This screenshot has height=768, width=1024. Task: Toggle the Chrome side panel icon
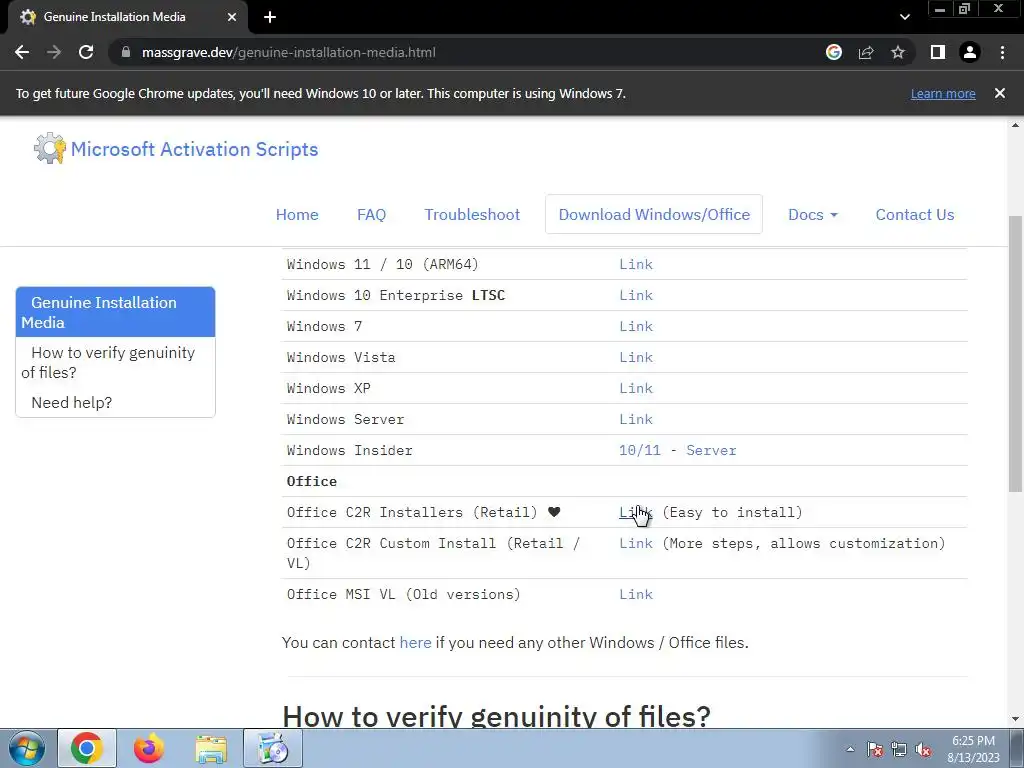pyautogui.click(x=938, y=52)
